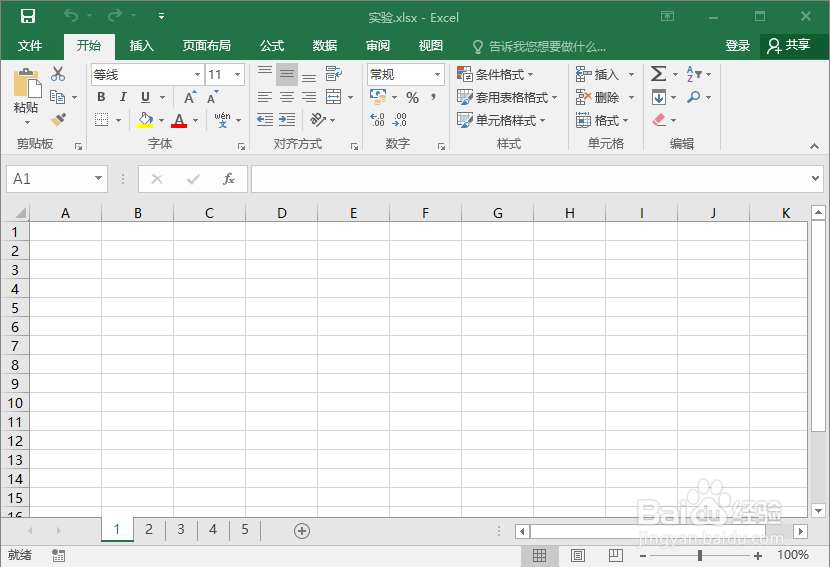Click zoom in plus button
The image size is (830, 567).
coord(758,555)
